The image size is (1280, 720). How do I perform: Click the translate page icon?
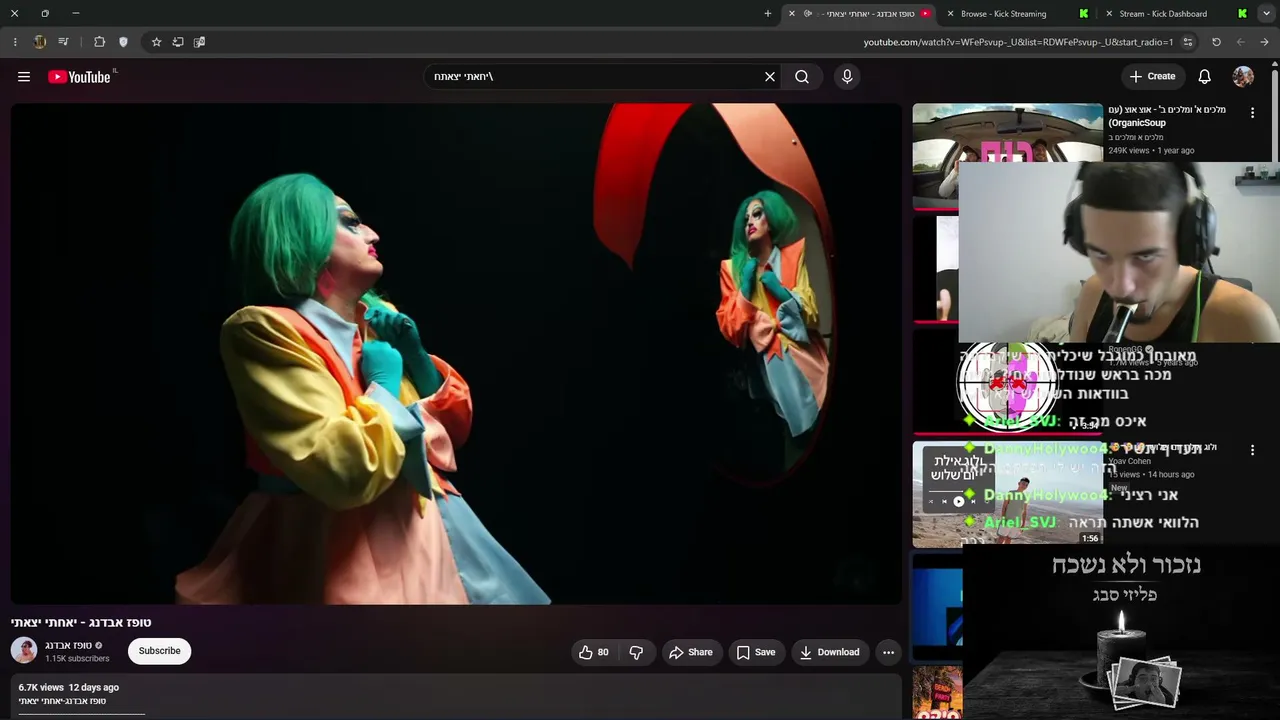pyautogui.click(x=200, y=42)
